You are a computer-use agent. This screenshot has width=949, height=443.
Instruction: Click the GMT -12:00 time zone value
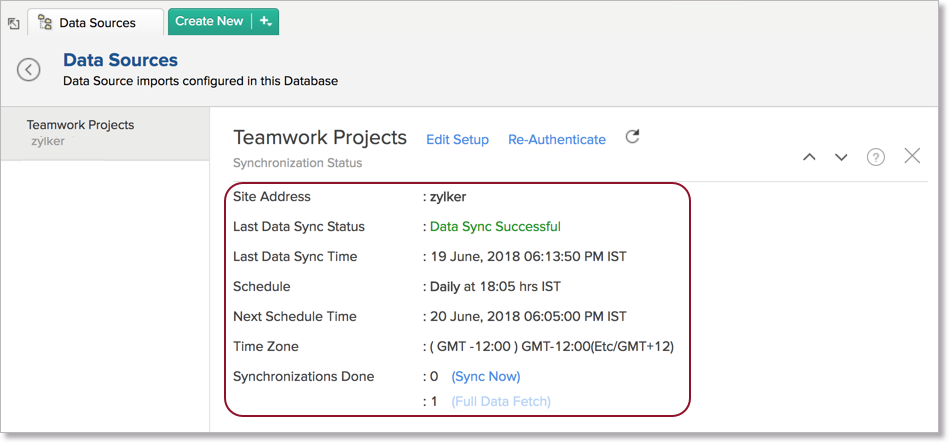click(x=552, y=347)
